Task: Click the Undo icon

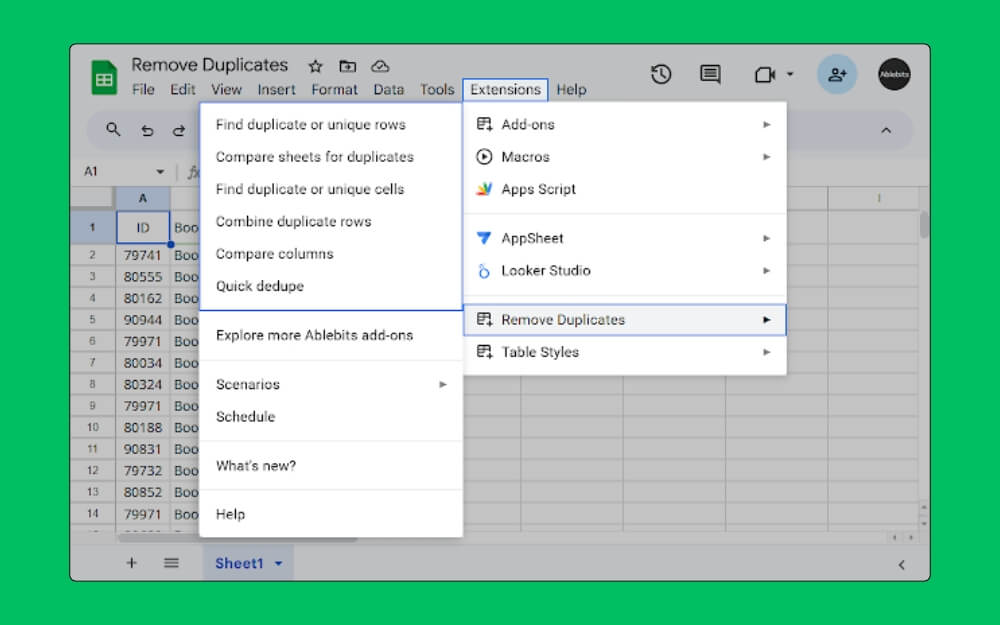Action: (147, 129)
